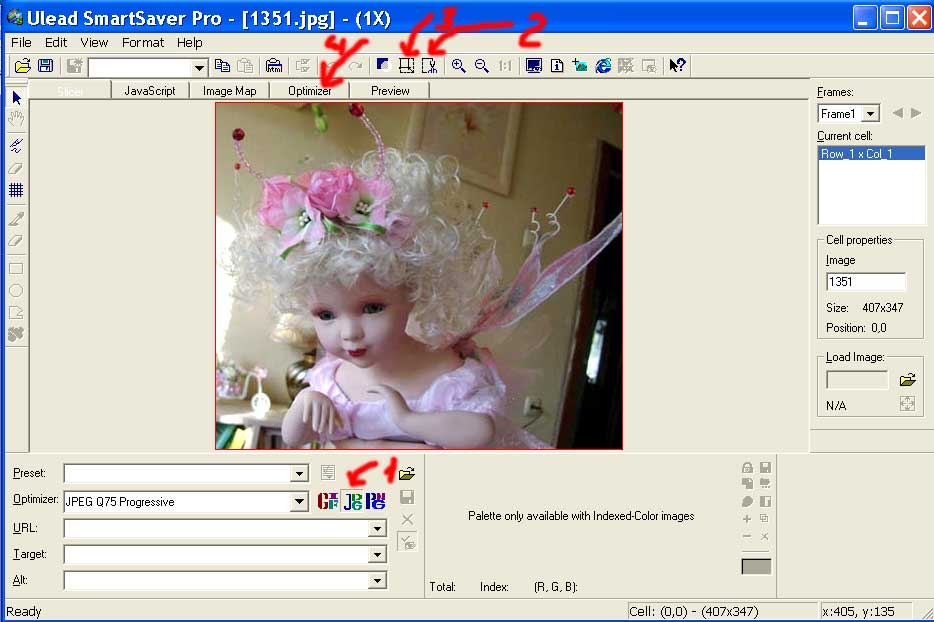Open the Format menu
Image resolution: width=934 pixels, height=622 pixels.
coord(143,43)
